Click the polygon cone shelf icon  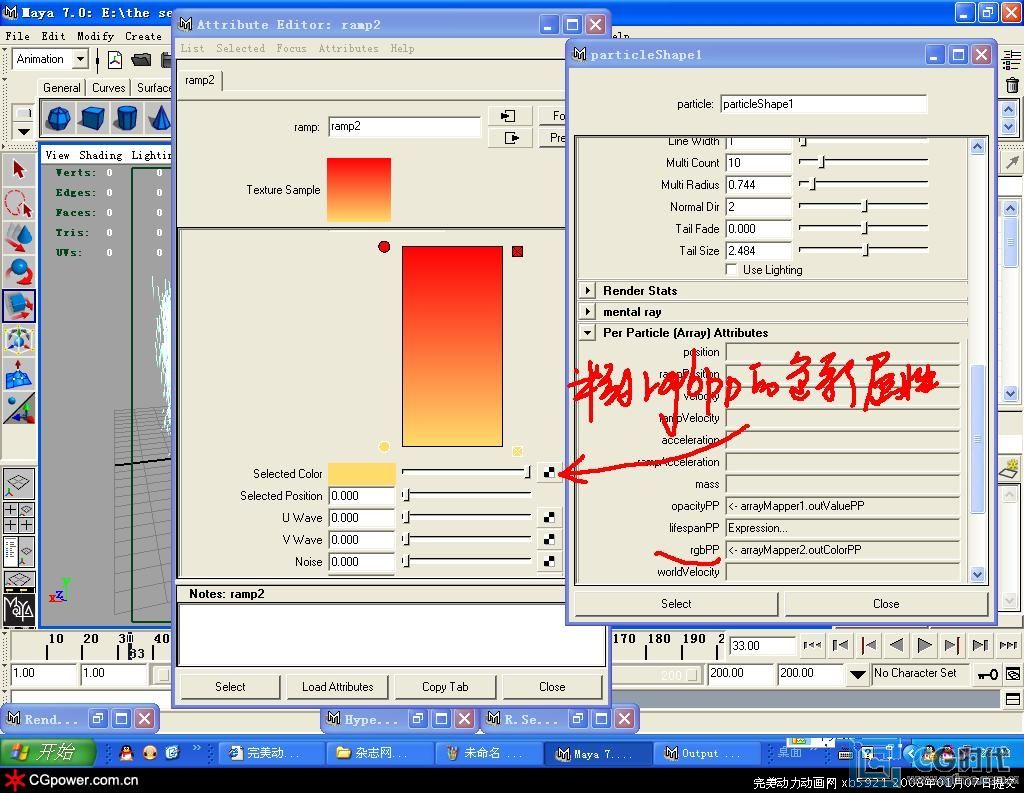pyautogui.click(x=159, y=118)
